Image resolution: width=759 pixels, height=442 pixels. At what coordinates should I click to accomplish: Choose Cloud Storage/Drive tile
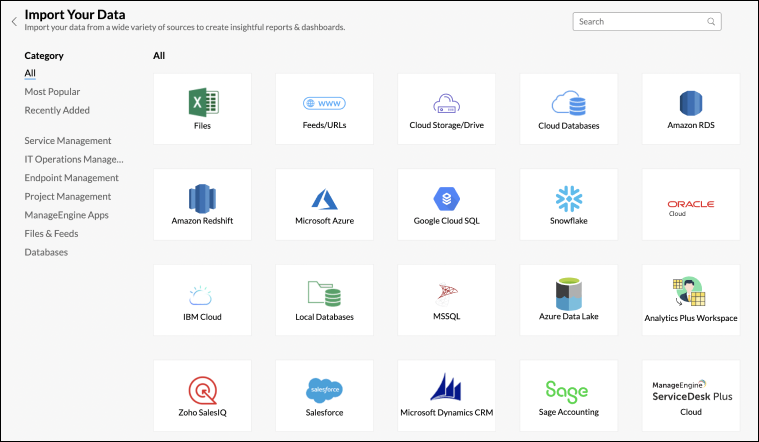coord(446,108)
